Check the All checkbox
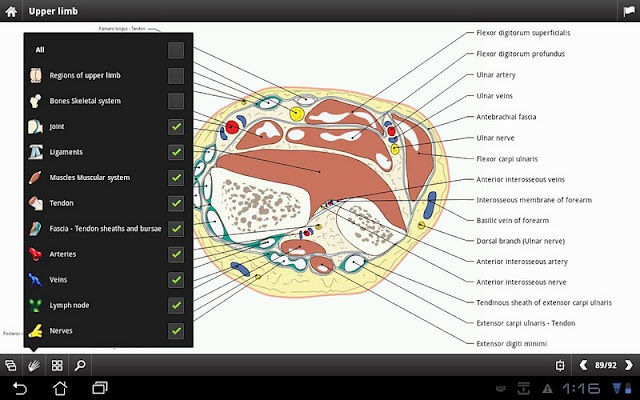Screen dimensions: 640x400 pos(176,50)
